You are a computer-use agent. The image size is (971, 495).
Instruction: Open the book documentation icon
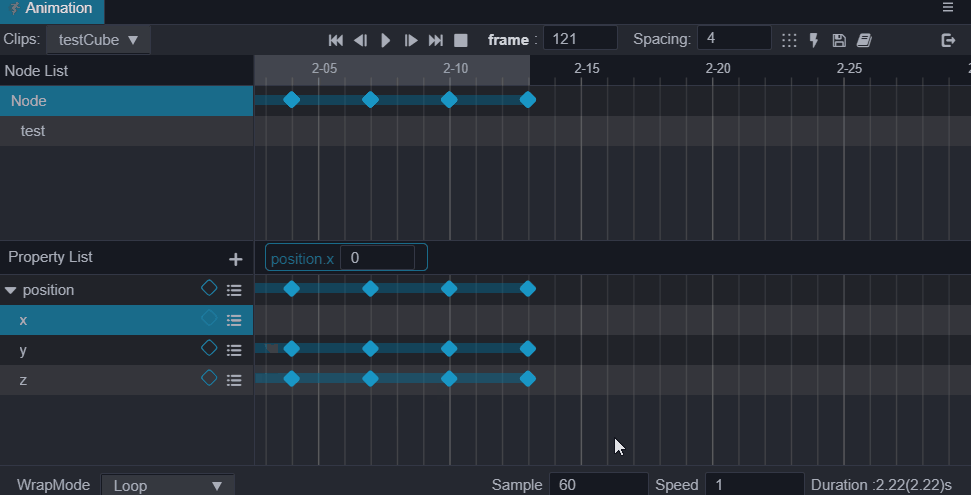point(864,40)
